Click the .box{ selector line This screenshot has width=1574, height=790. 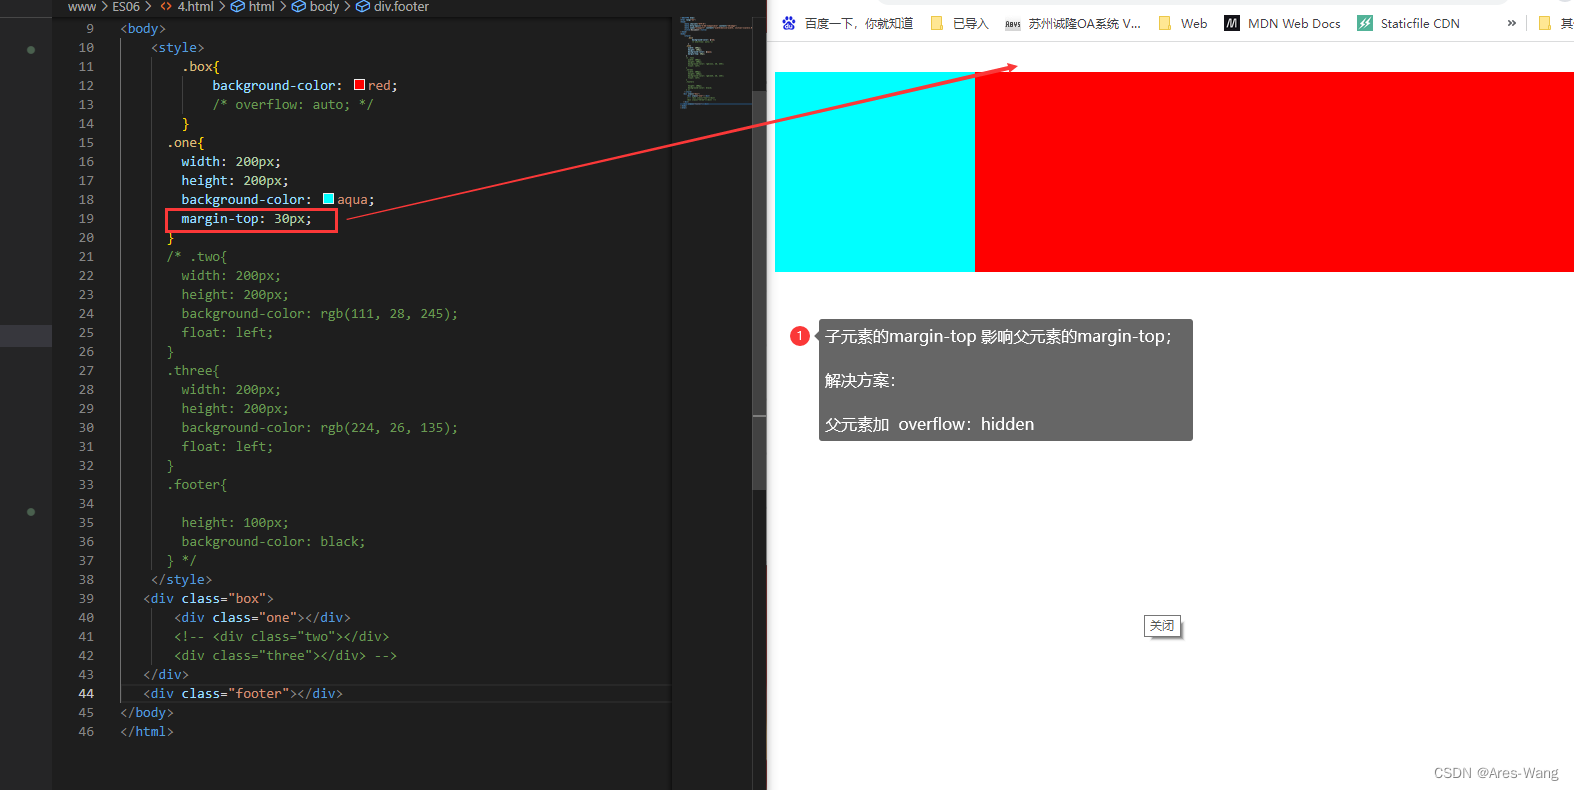pyautogui.click(x=201, y=66)
